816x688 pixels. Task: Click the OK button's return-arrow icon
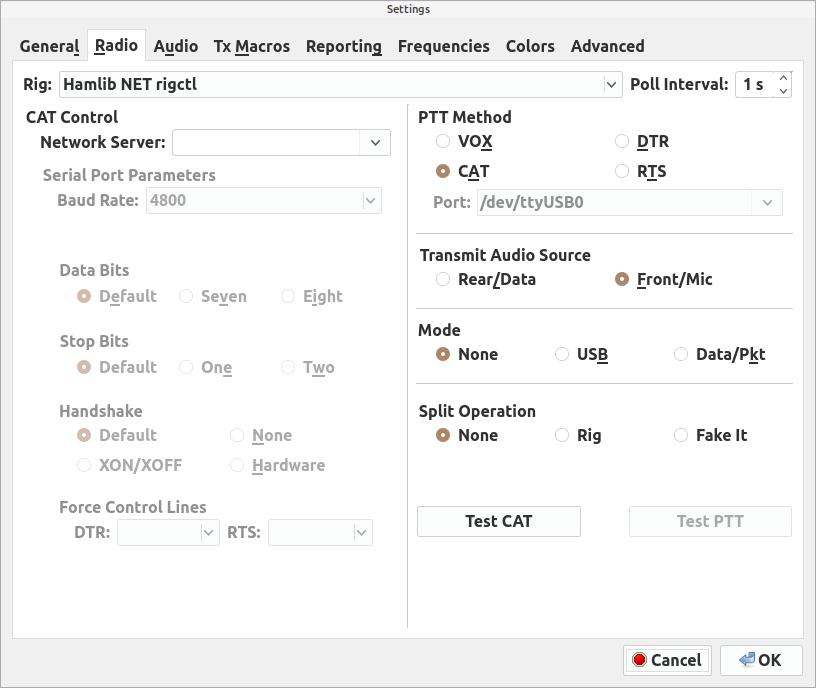(747, 659)
